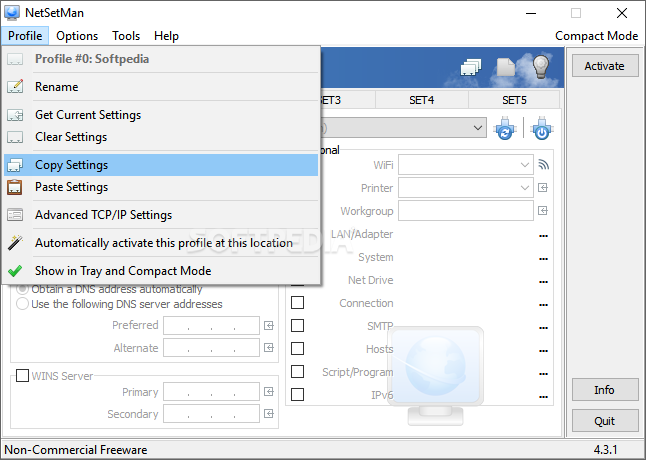Switch to the SET5 tab
This screenshot has height=460, width=646.
[514, 100]
